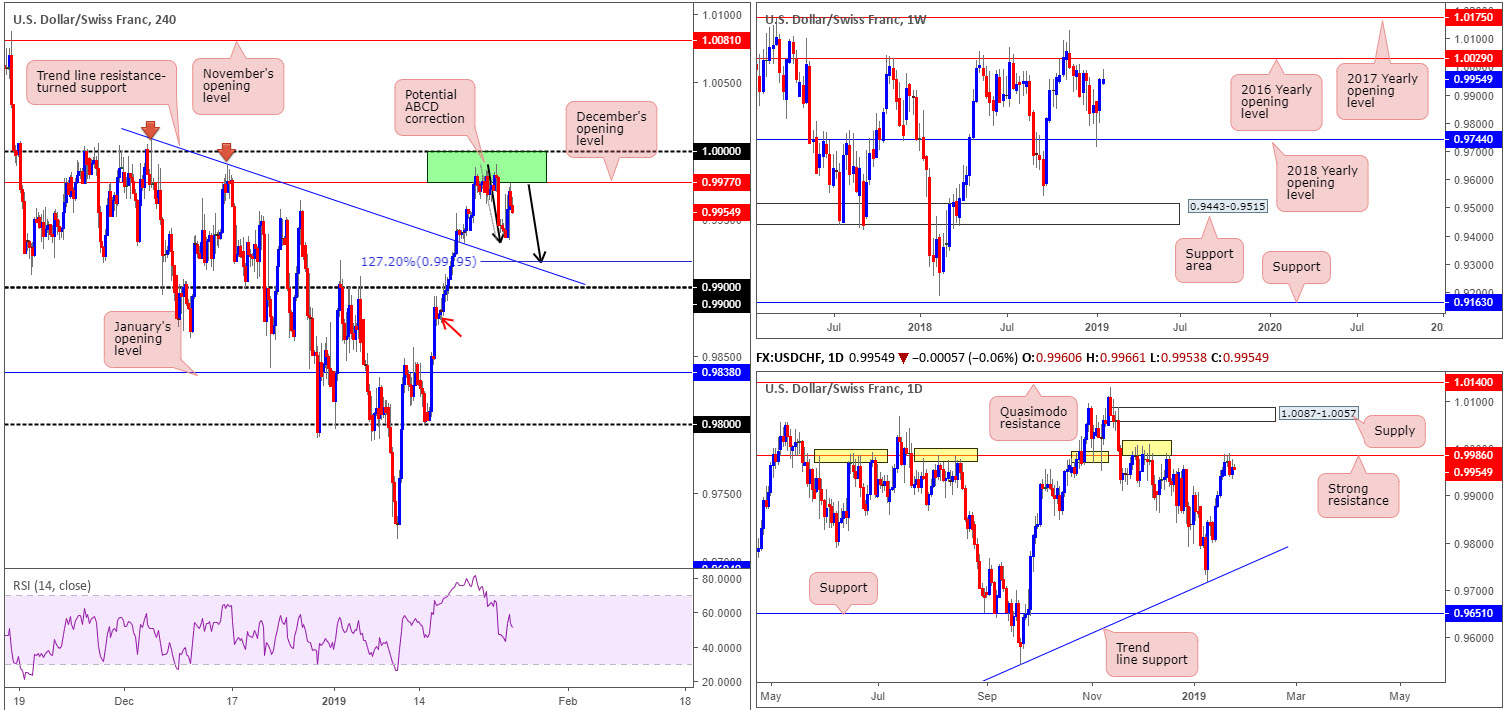
Task: Click the blue 0.98380 price label
Action: click(723, 373)
